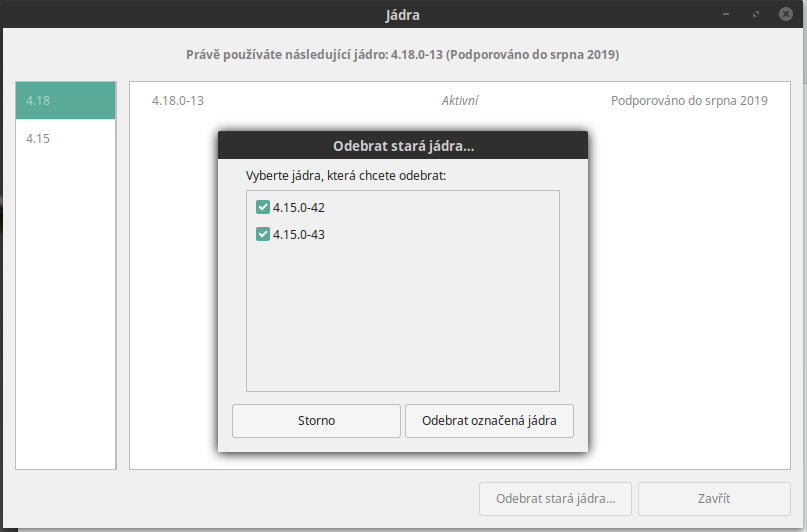The image size is (807, 532).
Task: Click Podporováno do srpna 2019 in the kernel row
Action: (689, 101)
